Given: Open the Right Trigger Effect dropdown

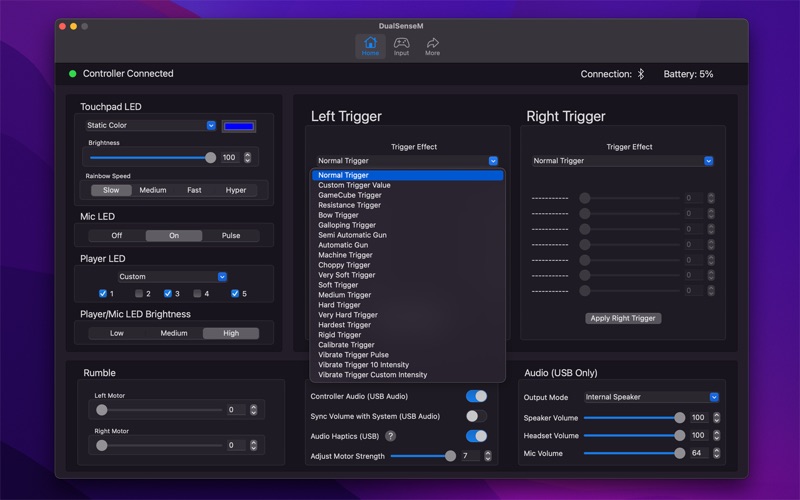Looking at the screenshot, I should click(622, 161).
